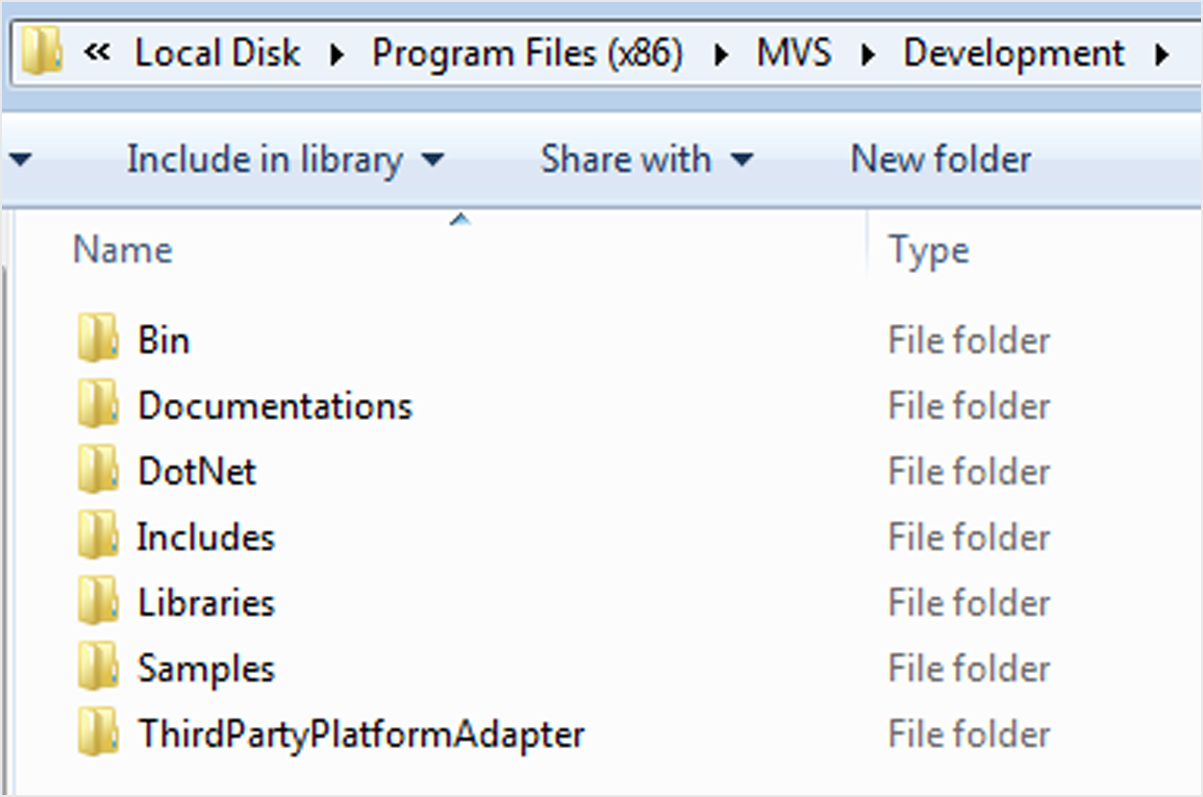1203x797 pixels.
Task: Click the address bar folder icon
Action: click(x=41, y=52)
